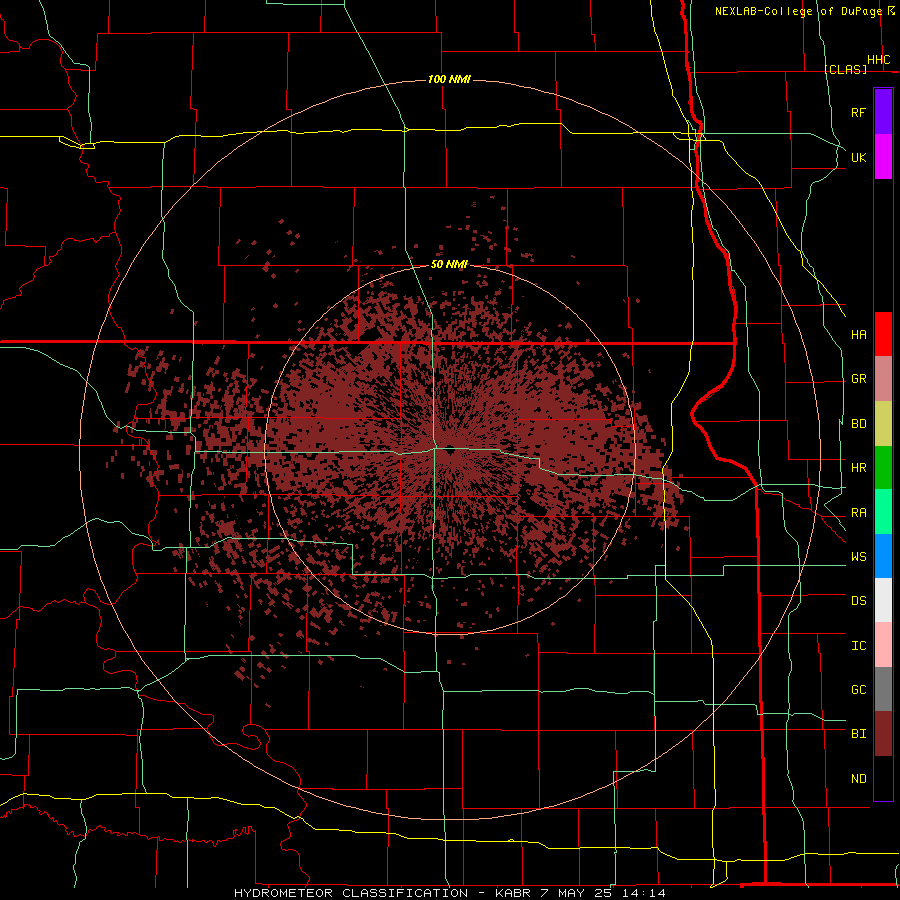
Task: Click the BI dark red legend swatch
Action: [883, 734]
